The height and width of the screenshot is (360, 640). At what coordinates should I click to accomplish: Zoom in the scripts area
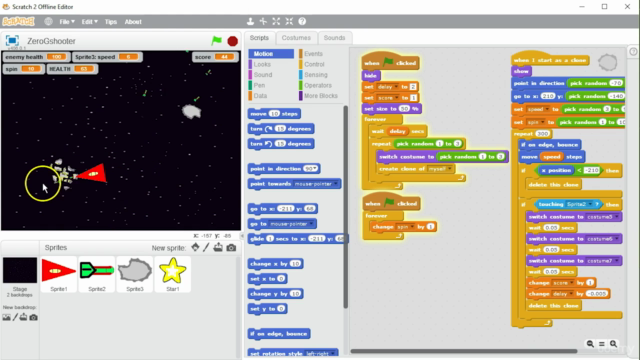click(613, 344)
